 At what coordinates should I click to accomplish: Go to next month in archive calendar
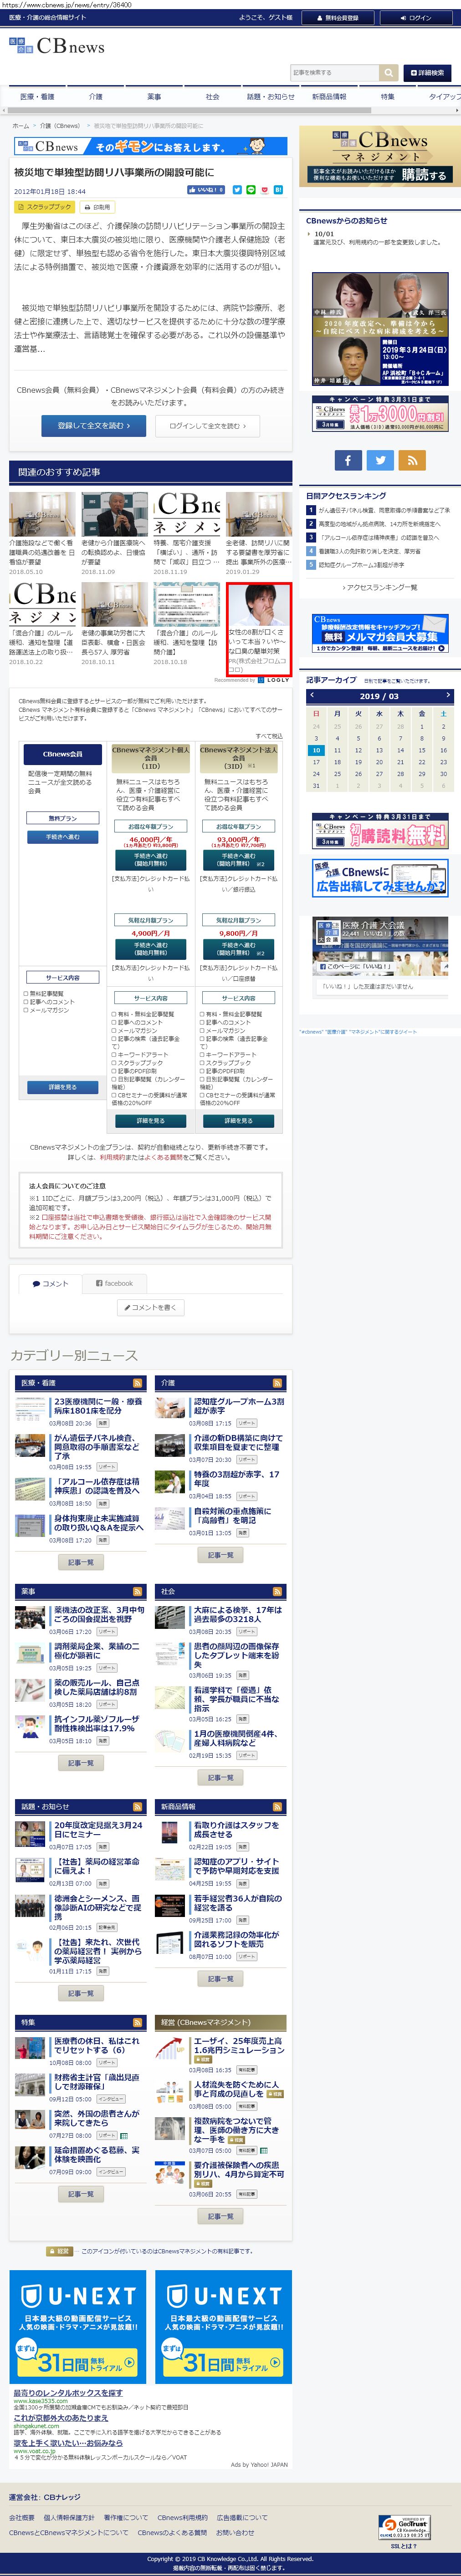point(447,696)
